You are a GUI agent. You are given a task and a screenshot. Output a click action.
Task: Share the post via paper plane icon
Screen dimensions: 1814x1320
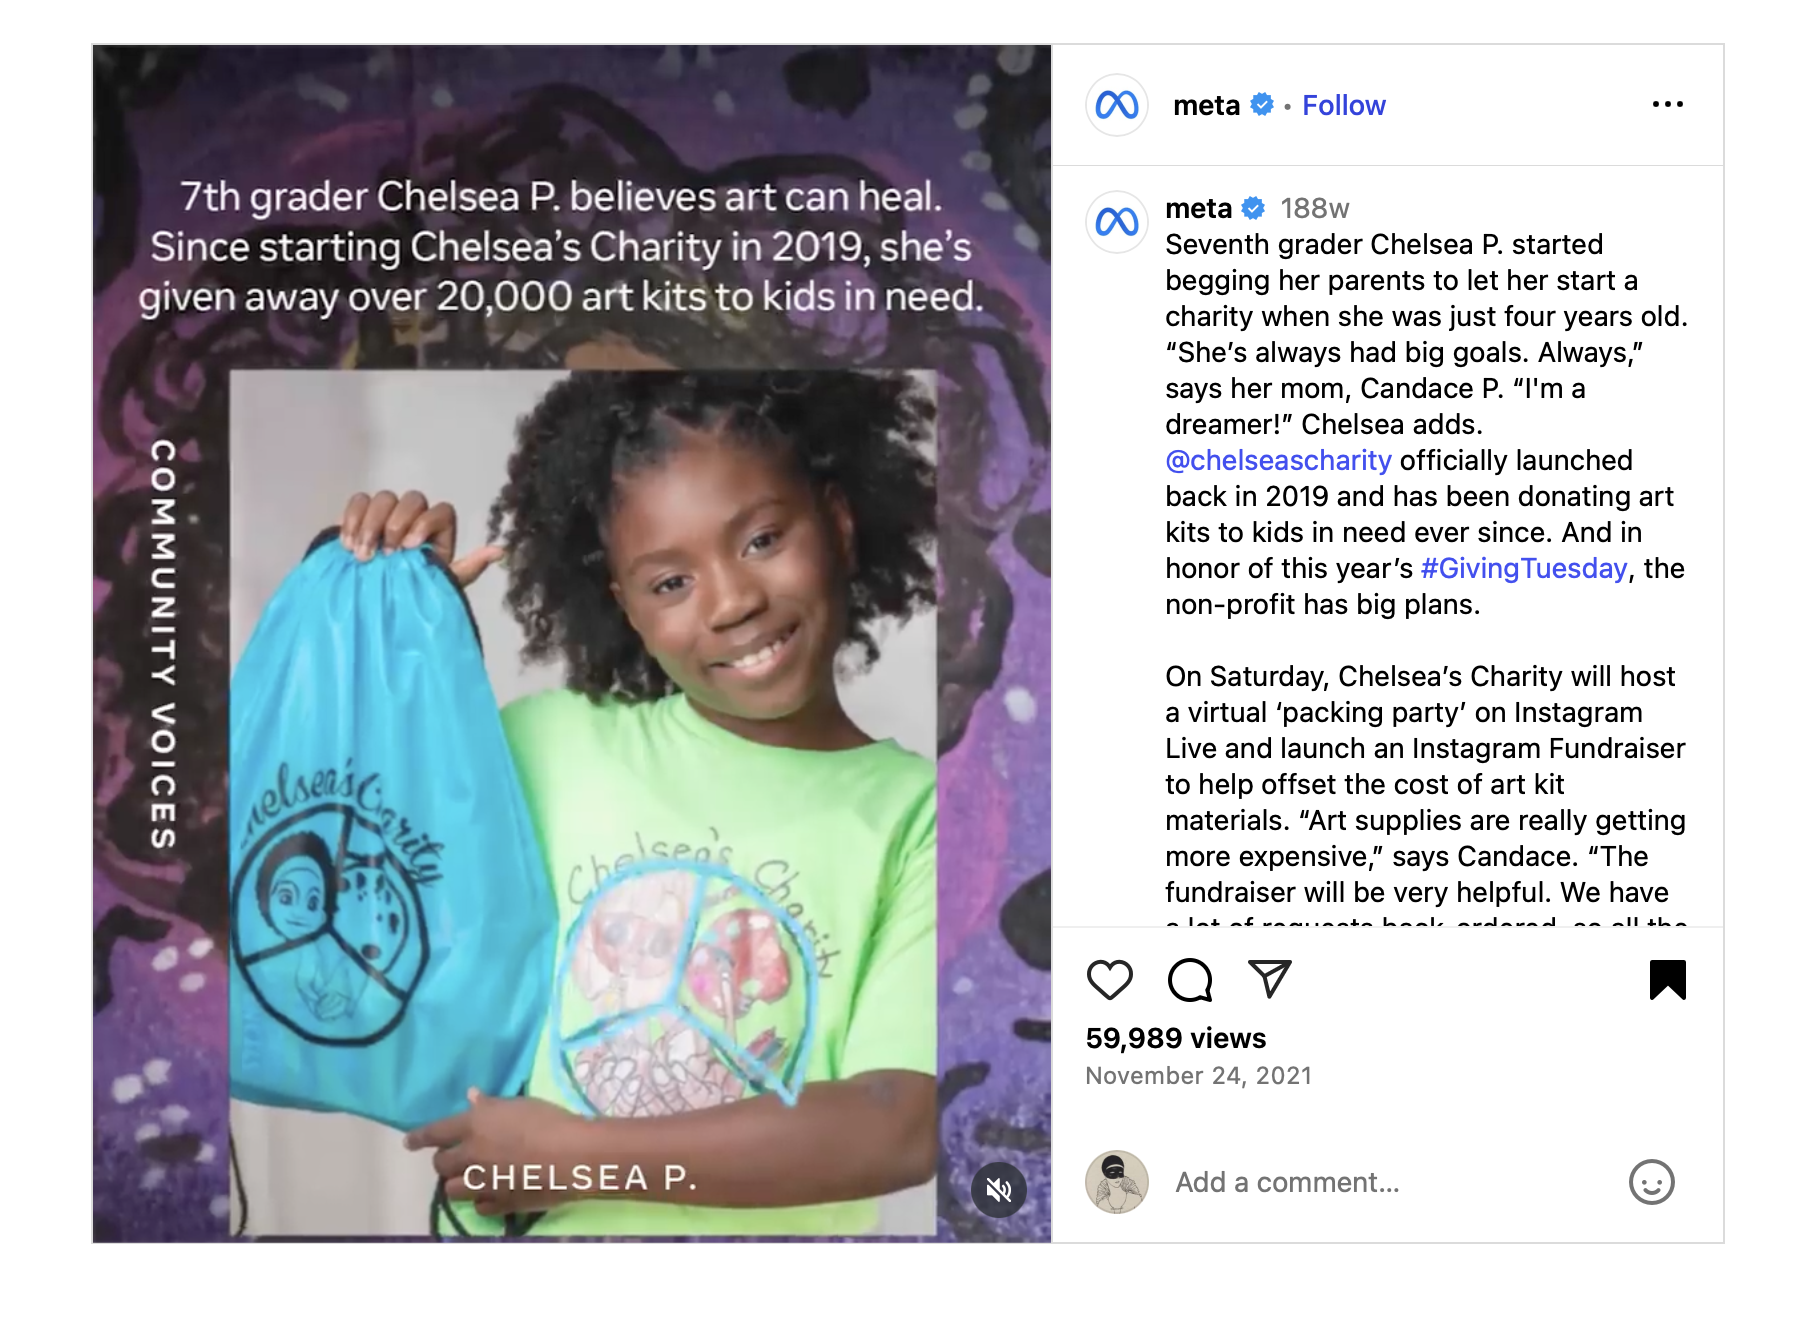click(1270, 978)
